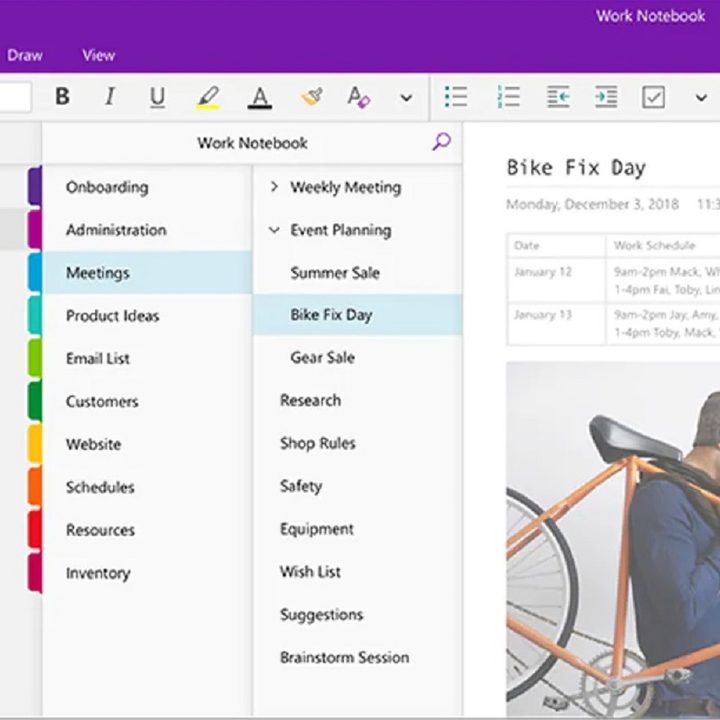This screenshot has width=720, height=720.
Task: Open the Suggestions page
Action: tap(358, 614)
